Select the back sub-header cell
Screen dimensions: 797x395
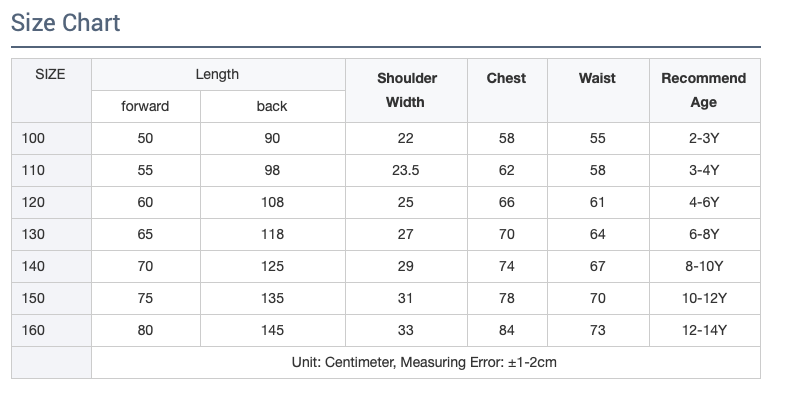tap(273, 107)
